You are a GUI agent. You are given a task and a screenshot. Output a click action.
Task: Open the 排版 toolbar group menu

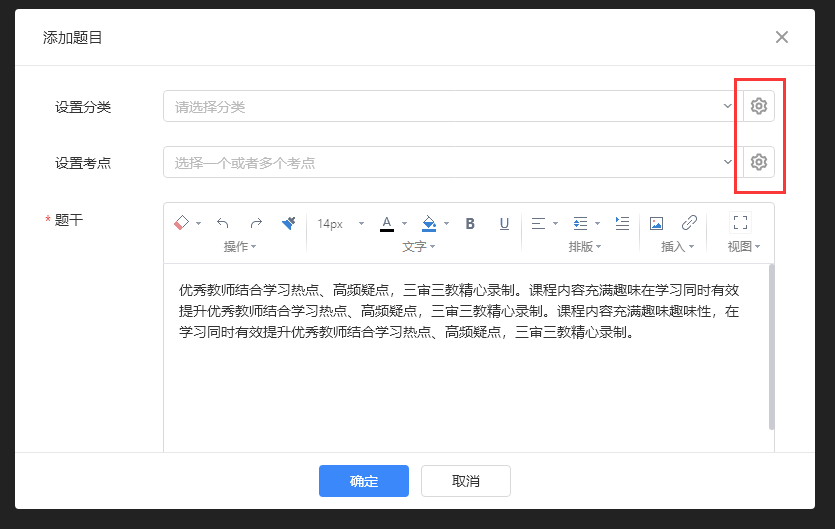tap(583, 246)
